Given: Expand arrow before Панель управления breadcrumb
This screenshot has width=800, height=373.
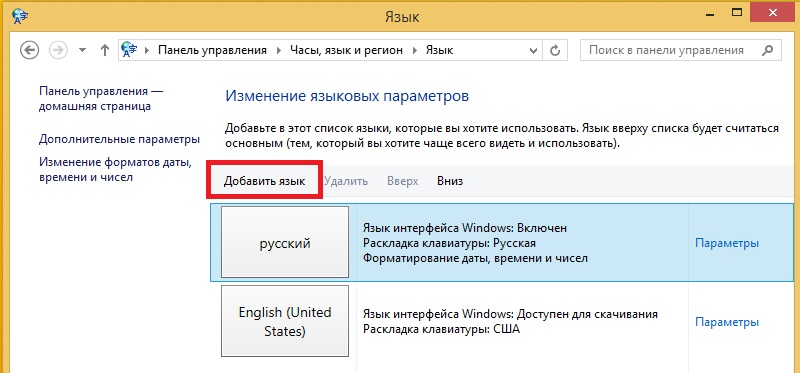Looking at the screenshot, I should pos(147,50).
